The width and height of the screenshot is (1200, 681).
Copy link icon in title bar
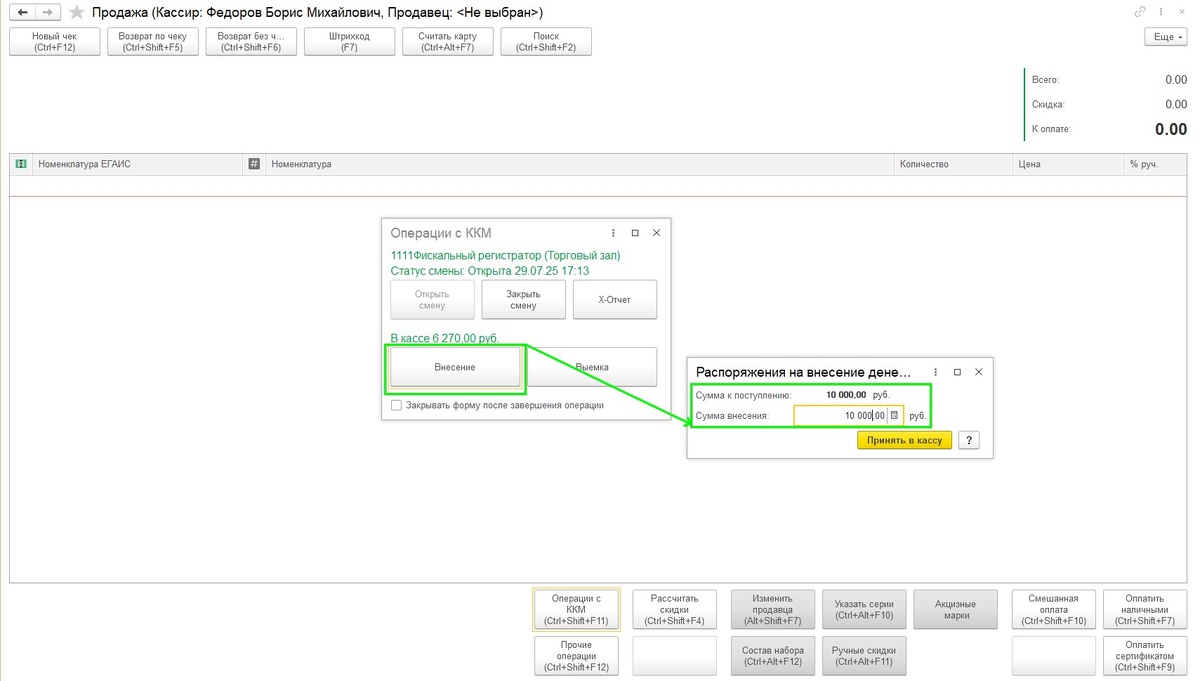(1140, 12)
